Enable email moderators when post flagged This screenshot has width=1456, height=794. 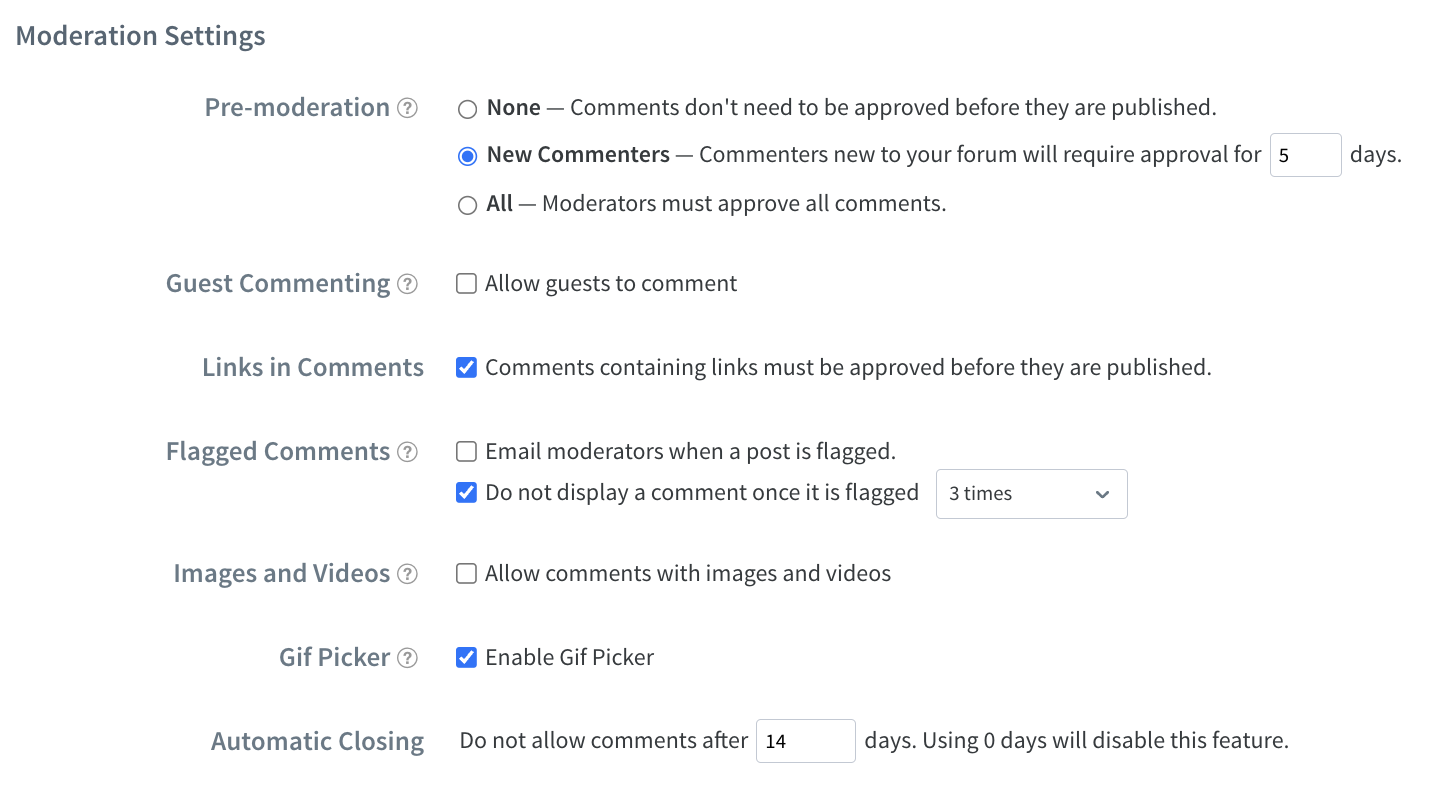[466, 452]
